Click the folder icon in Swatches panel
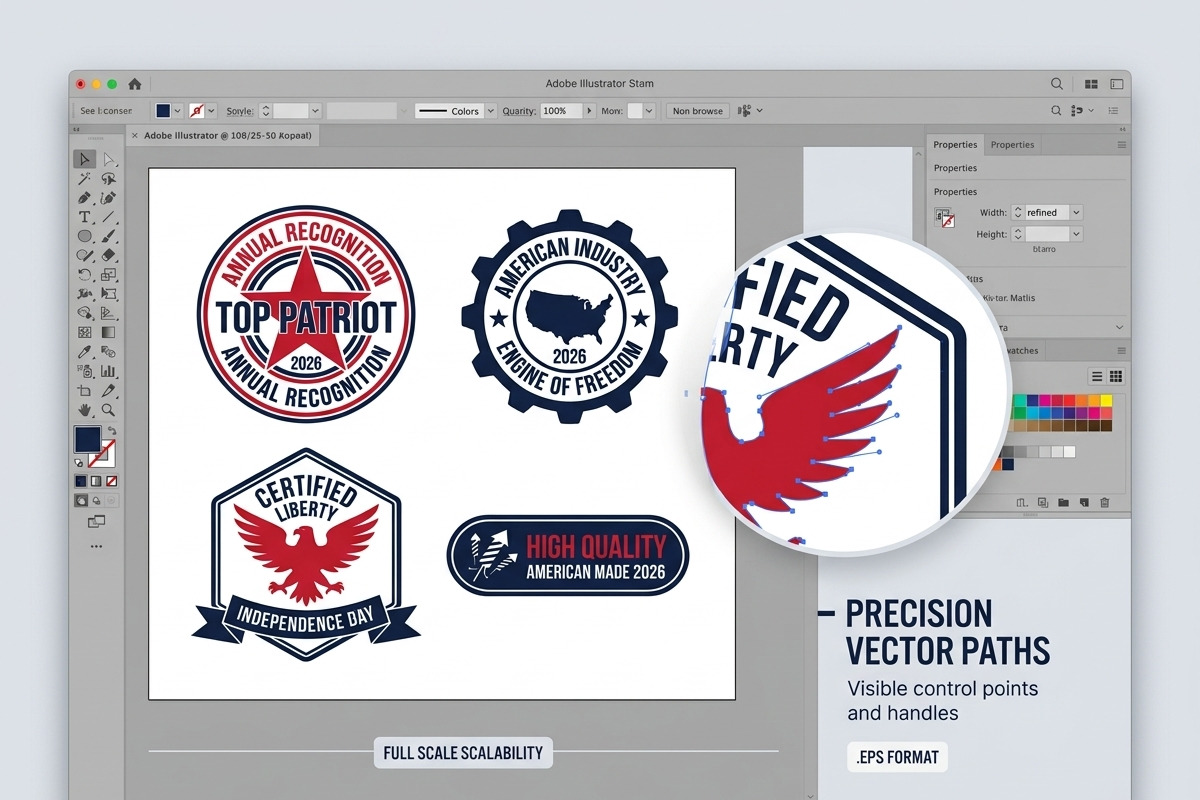Viewport: 1200px width, 800px height. (x=1063, y=502)
